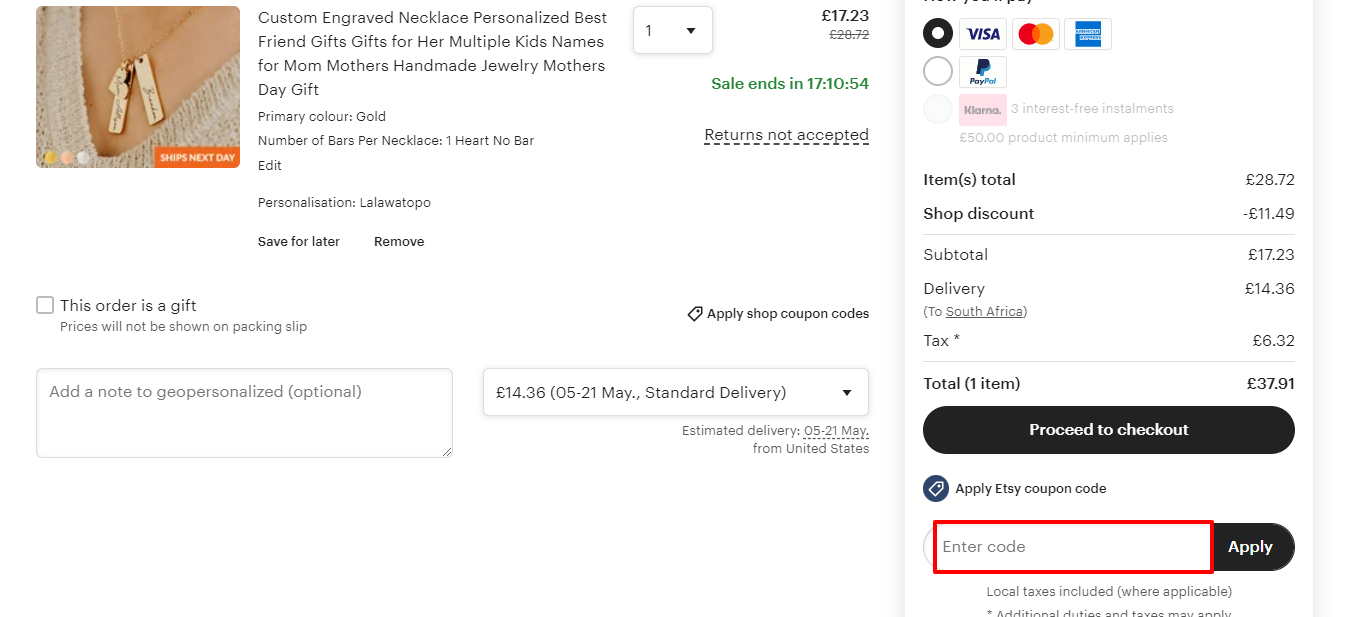The width and height of the screenshot is (1349, 617).
Task: Tick the 'This order is a gift' checkbox
Action: pyautogui.click(x=45, y=306)
